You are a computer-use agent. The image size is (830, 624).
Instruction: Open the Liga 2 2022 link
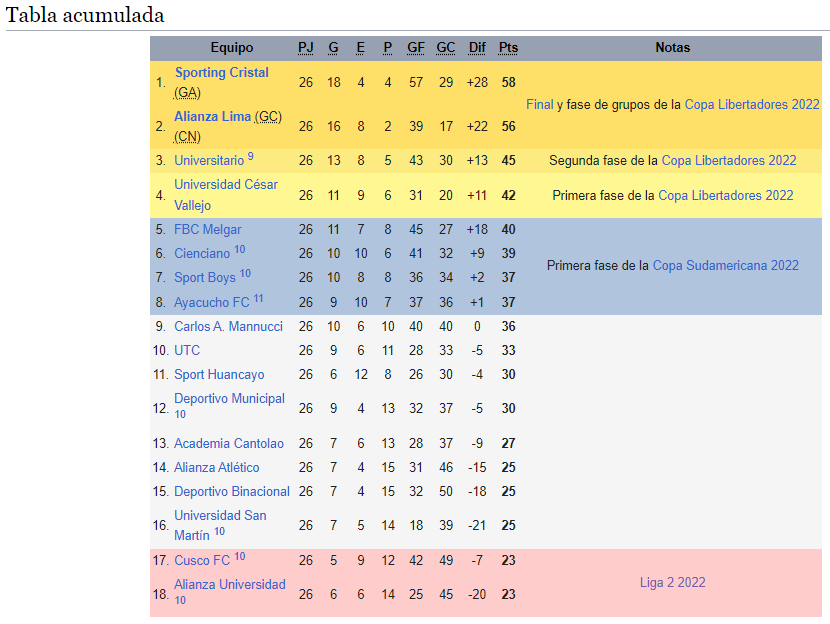point(672,583)
